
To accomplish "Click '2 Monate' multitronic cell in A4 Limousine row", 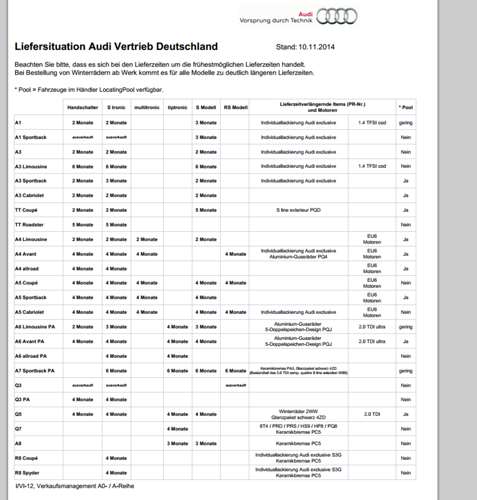I will (x=147, y=240).
